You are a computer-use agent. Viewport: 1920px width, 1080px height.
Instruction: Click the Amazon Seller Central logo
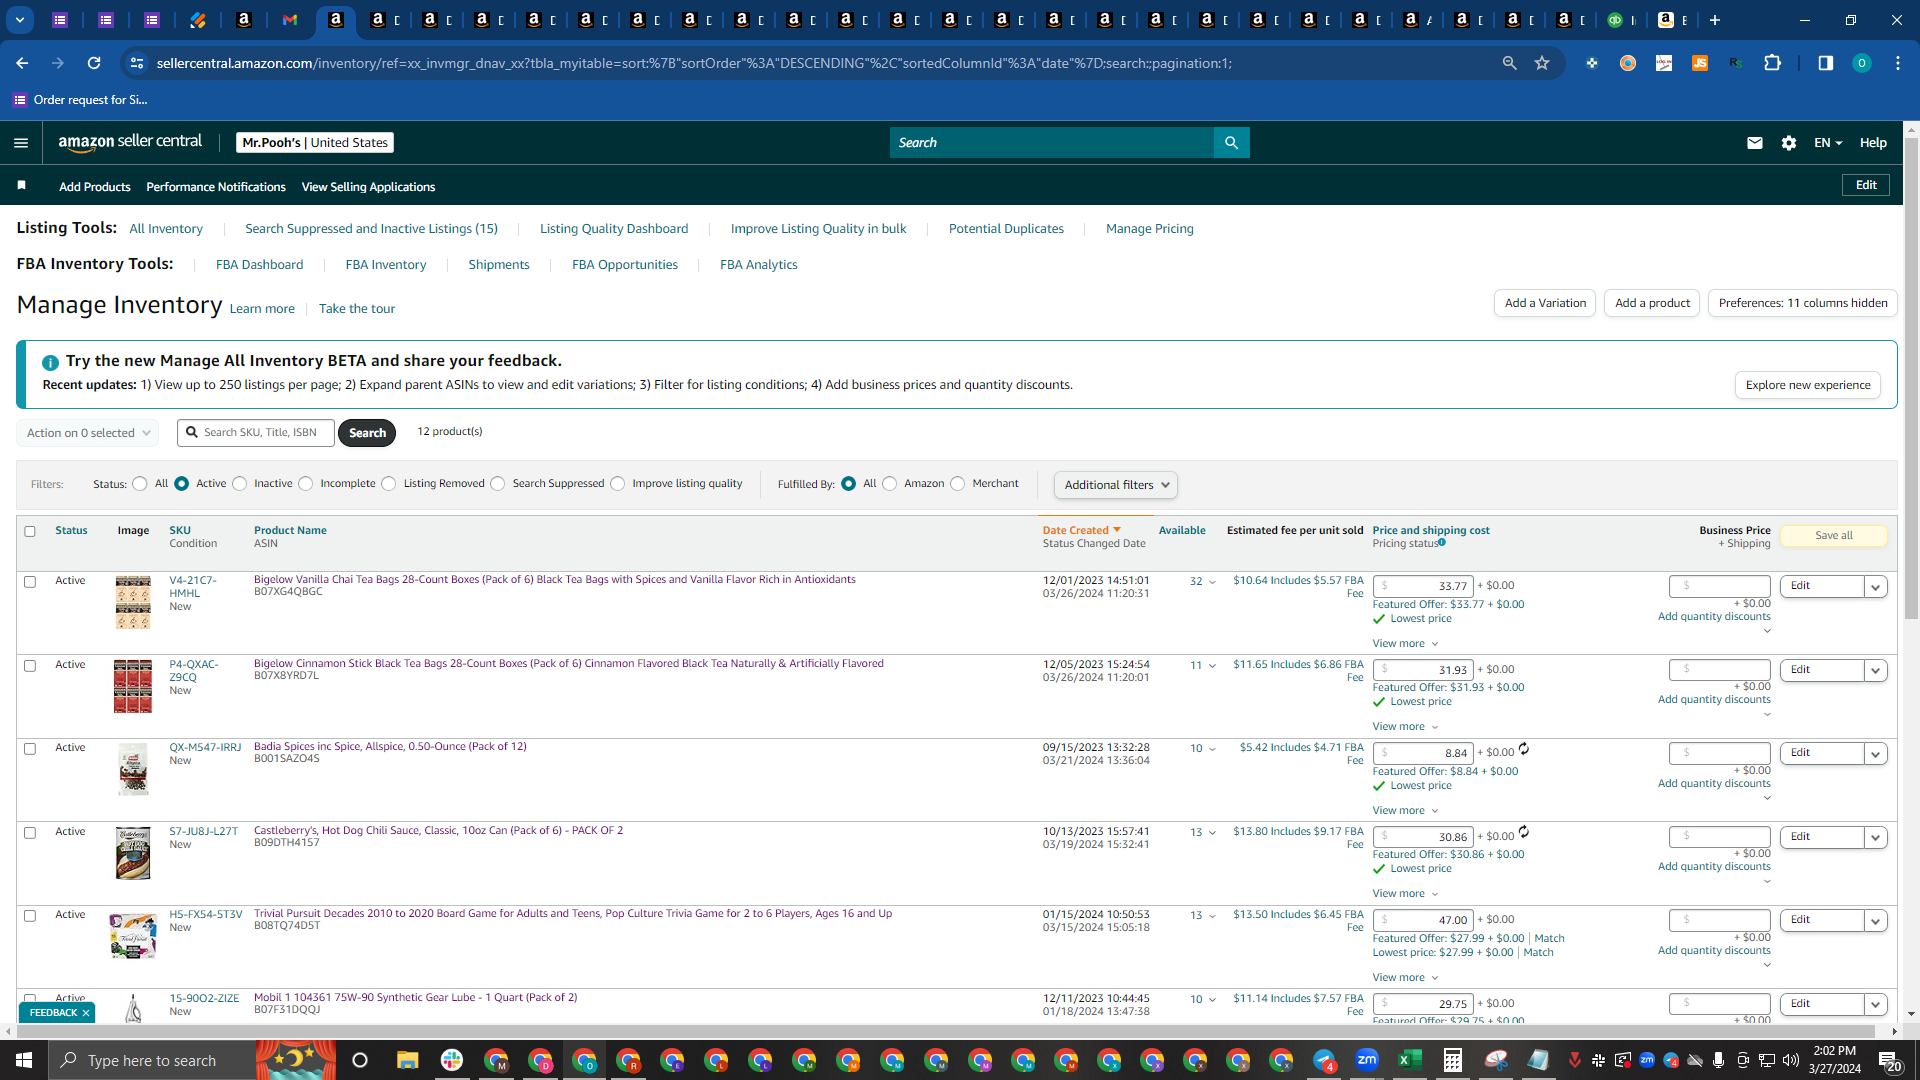(130, 142)
